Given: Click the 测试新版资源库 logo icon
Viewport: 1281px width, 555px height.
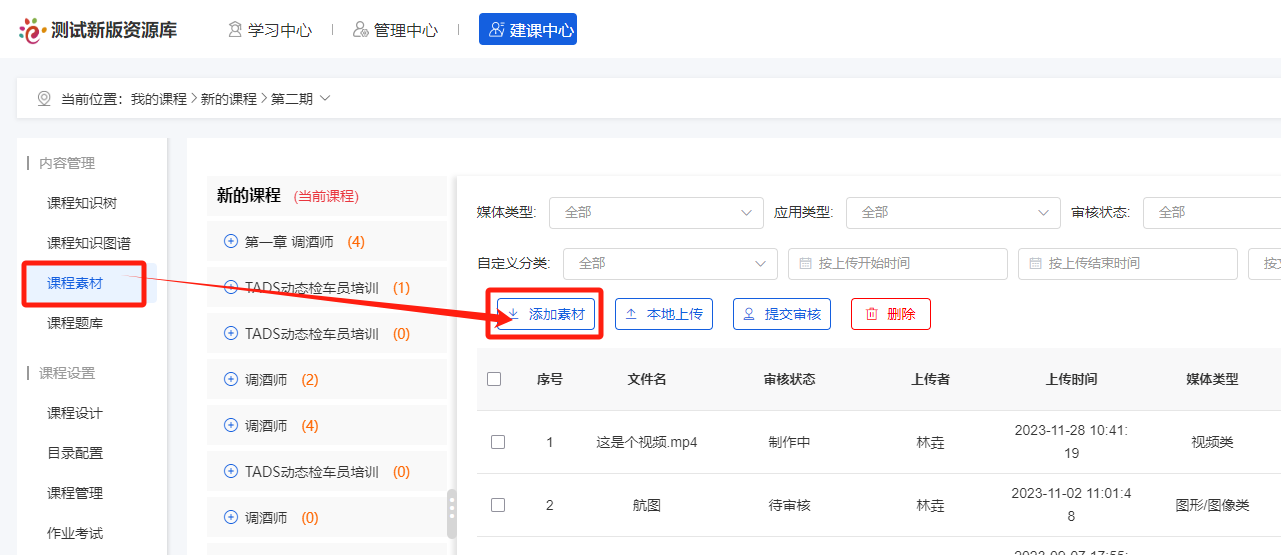Looking at the screenshot, I should point(33,30).
